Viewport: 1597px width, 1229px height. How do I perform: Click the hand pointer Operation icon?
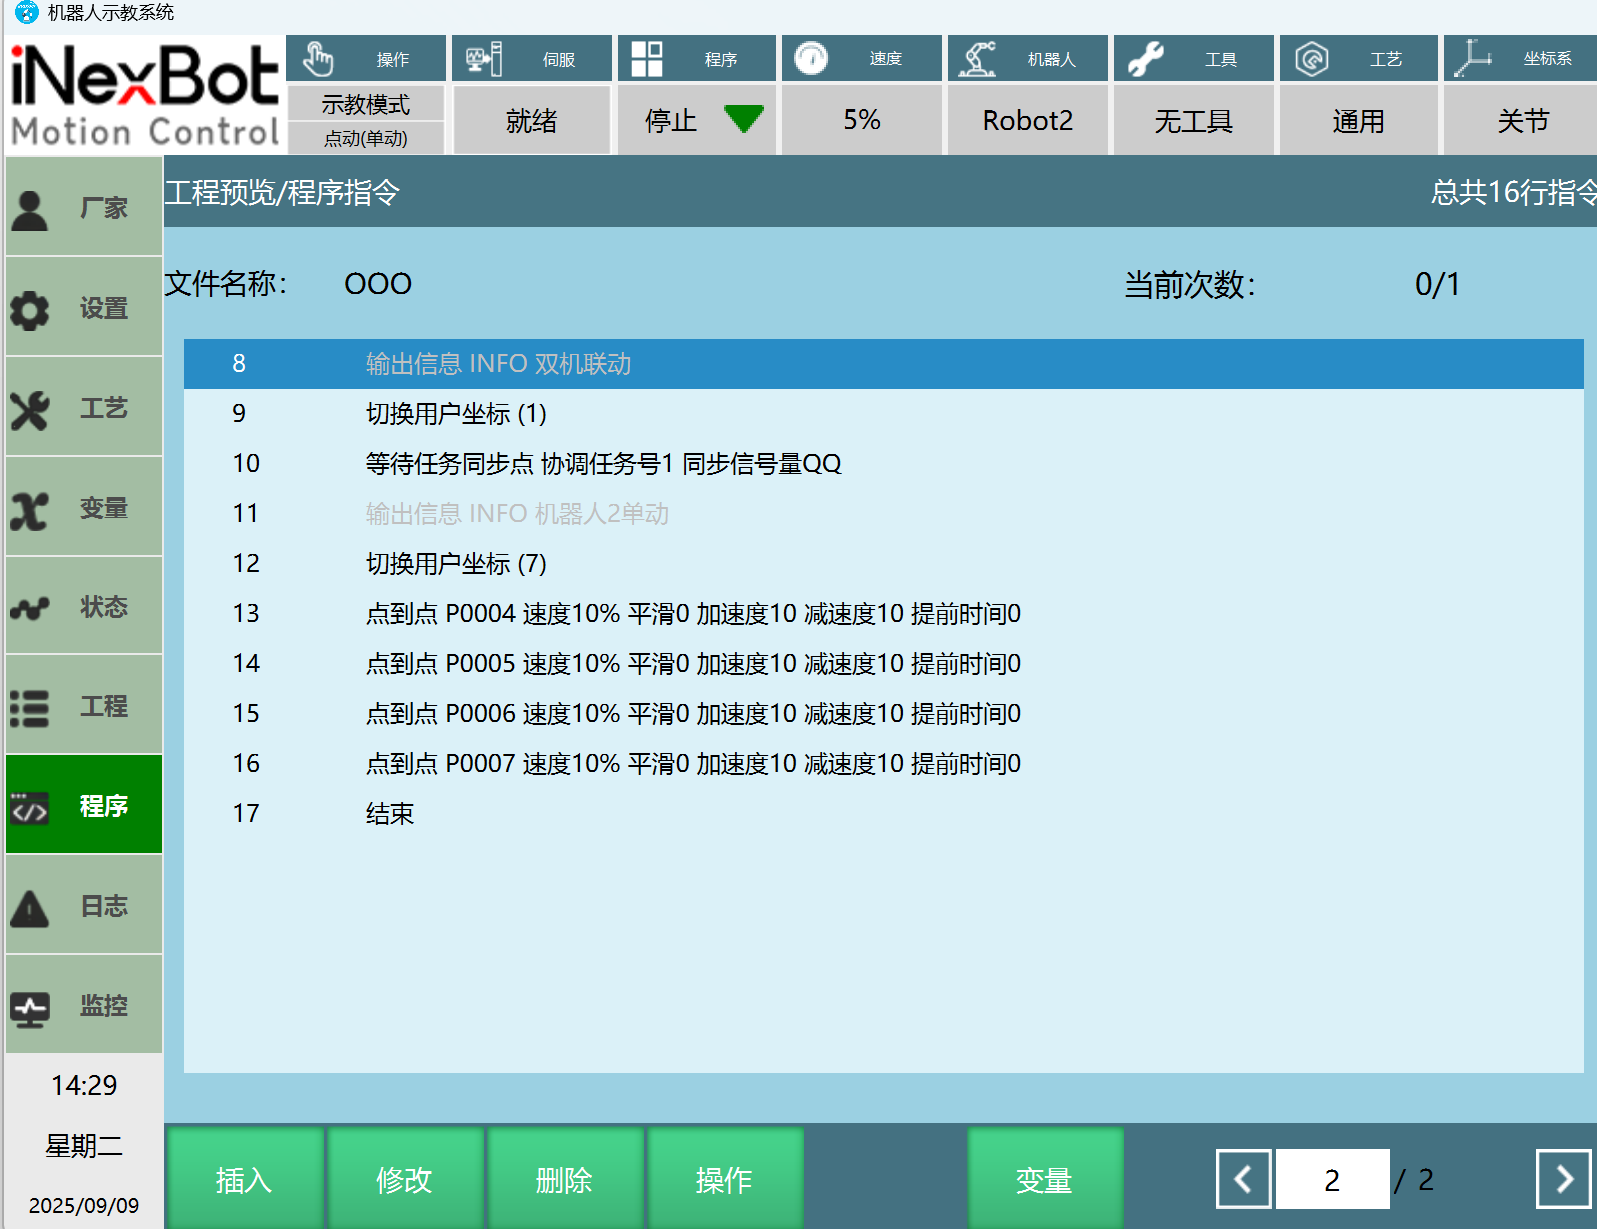[318, 59]
